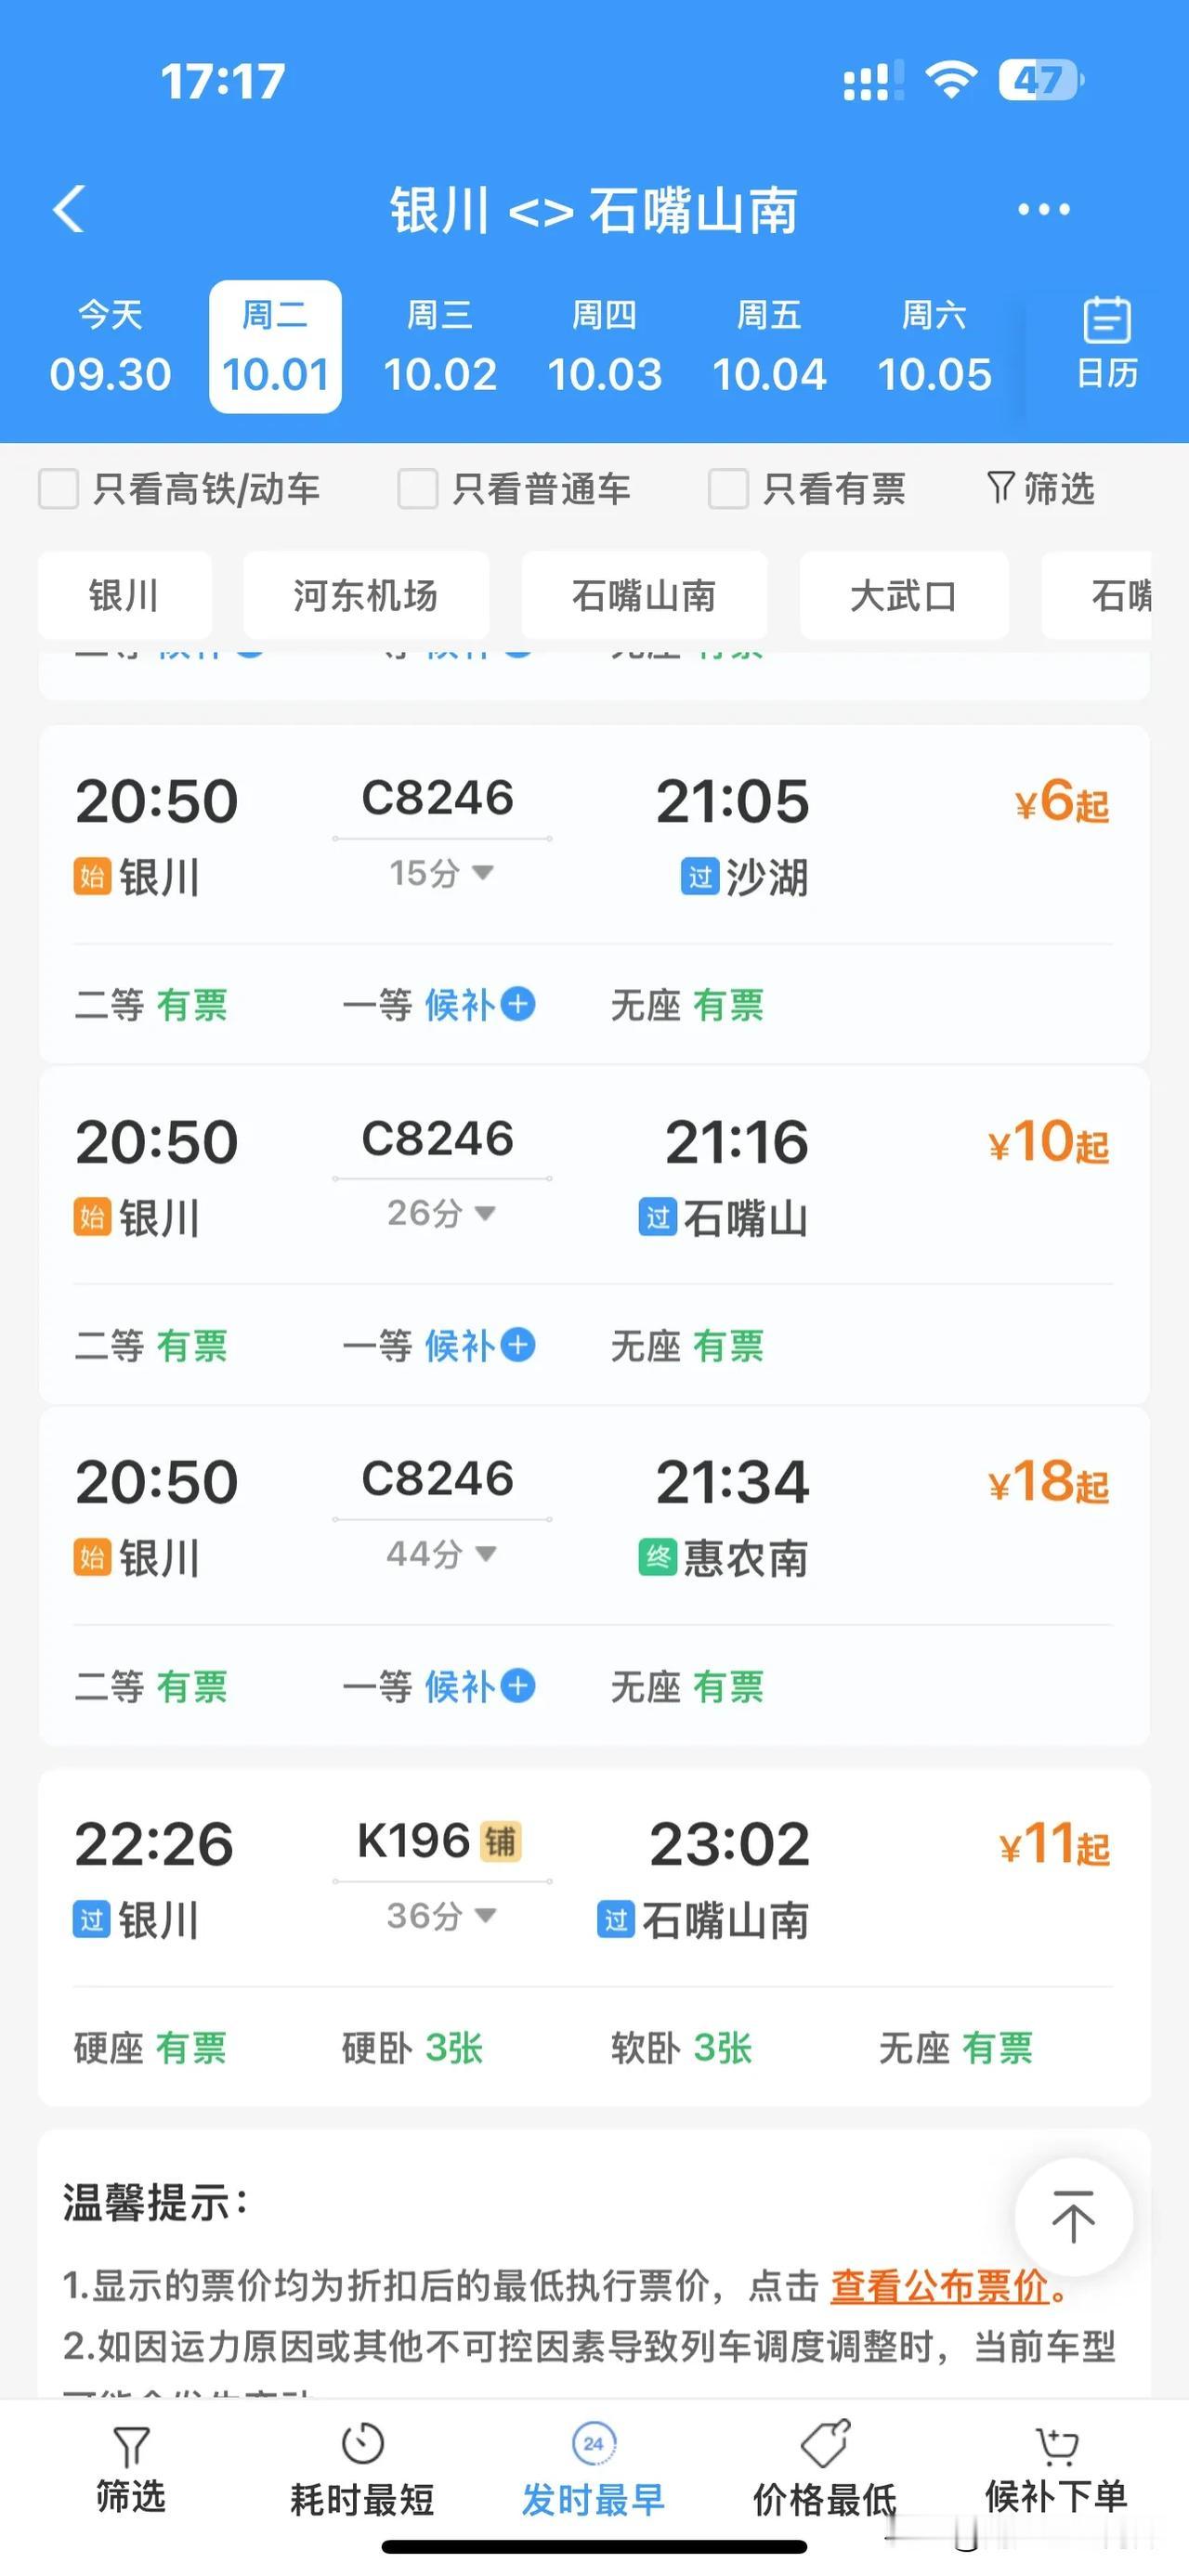Tap the scroll-to-top arrow button
Image resolution: width=1189 pixels, height=2576 pixels.
(1073, 2217)
